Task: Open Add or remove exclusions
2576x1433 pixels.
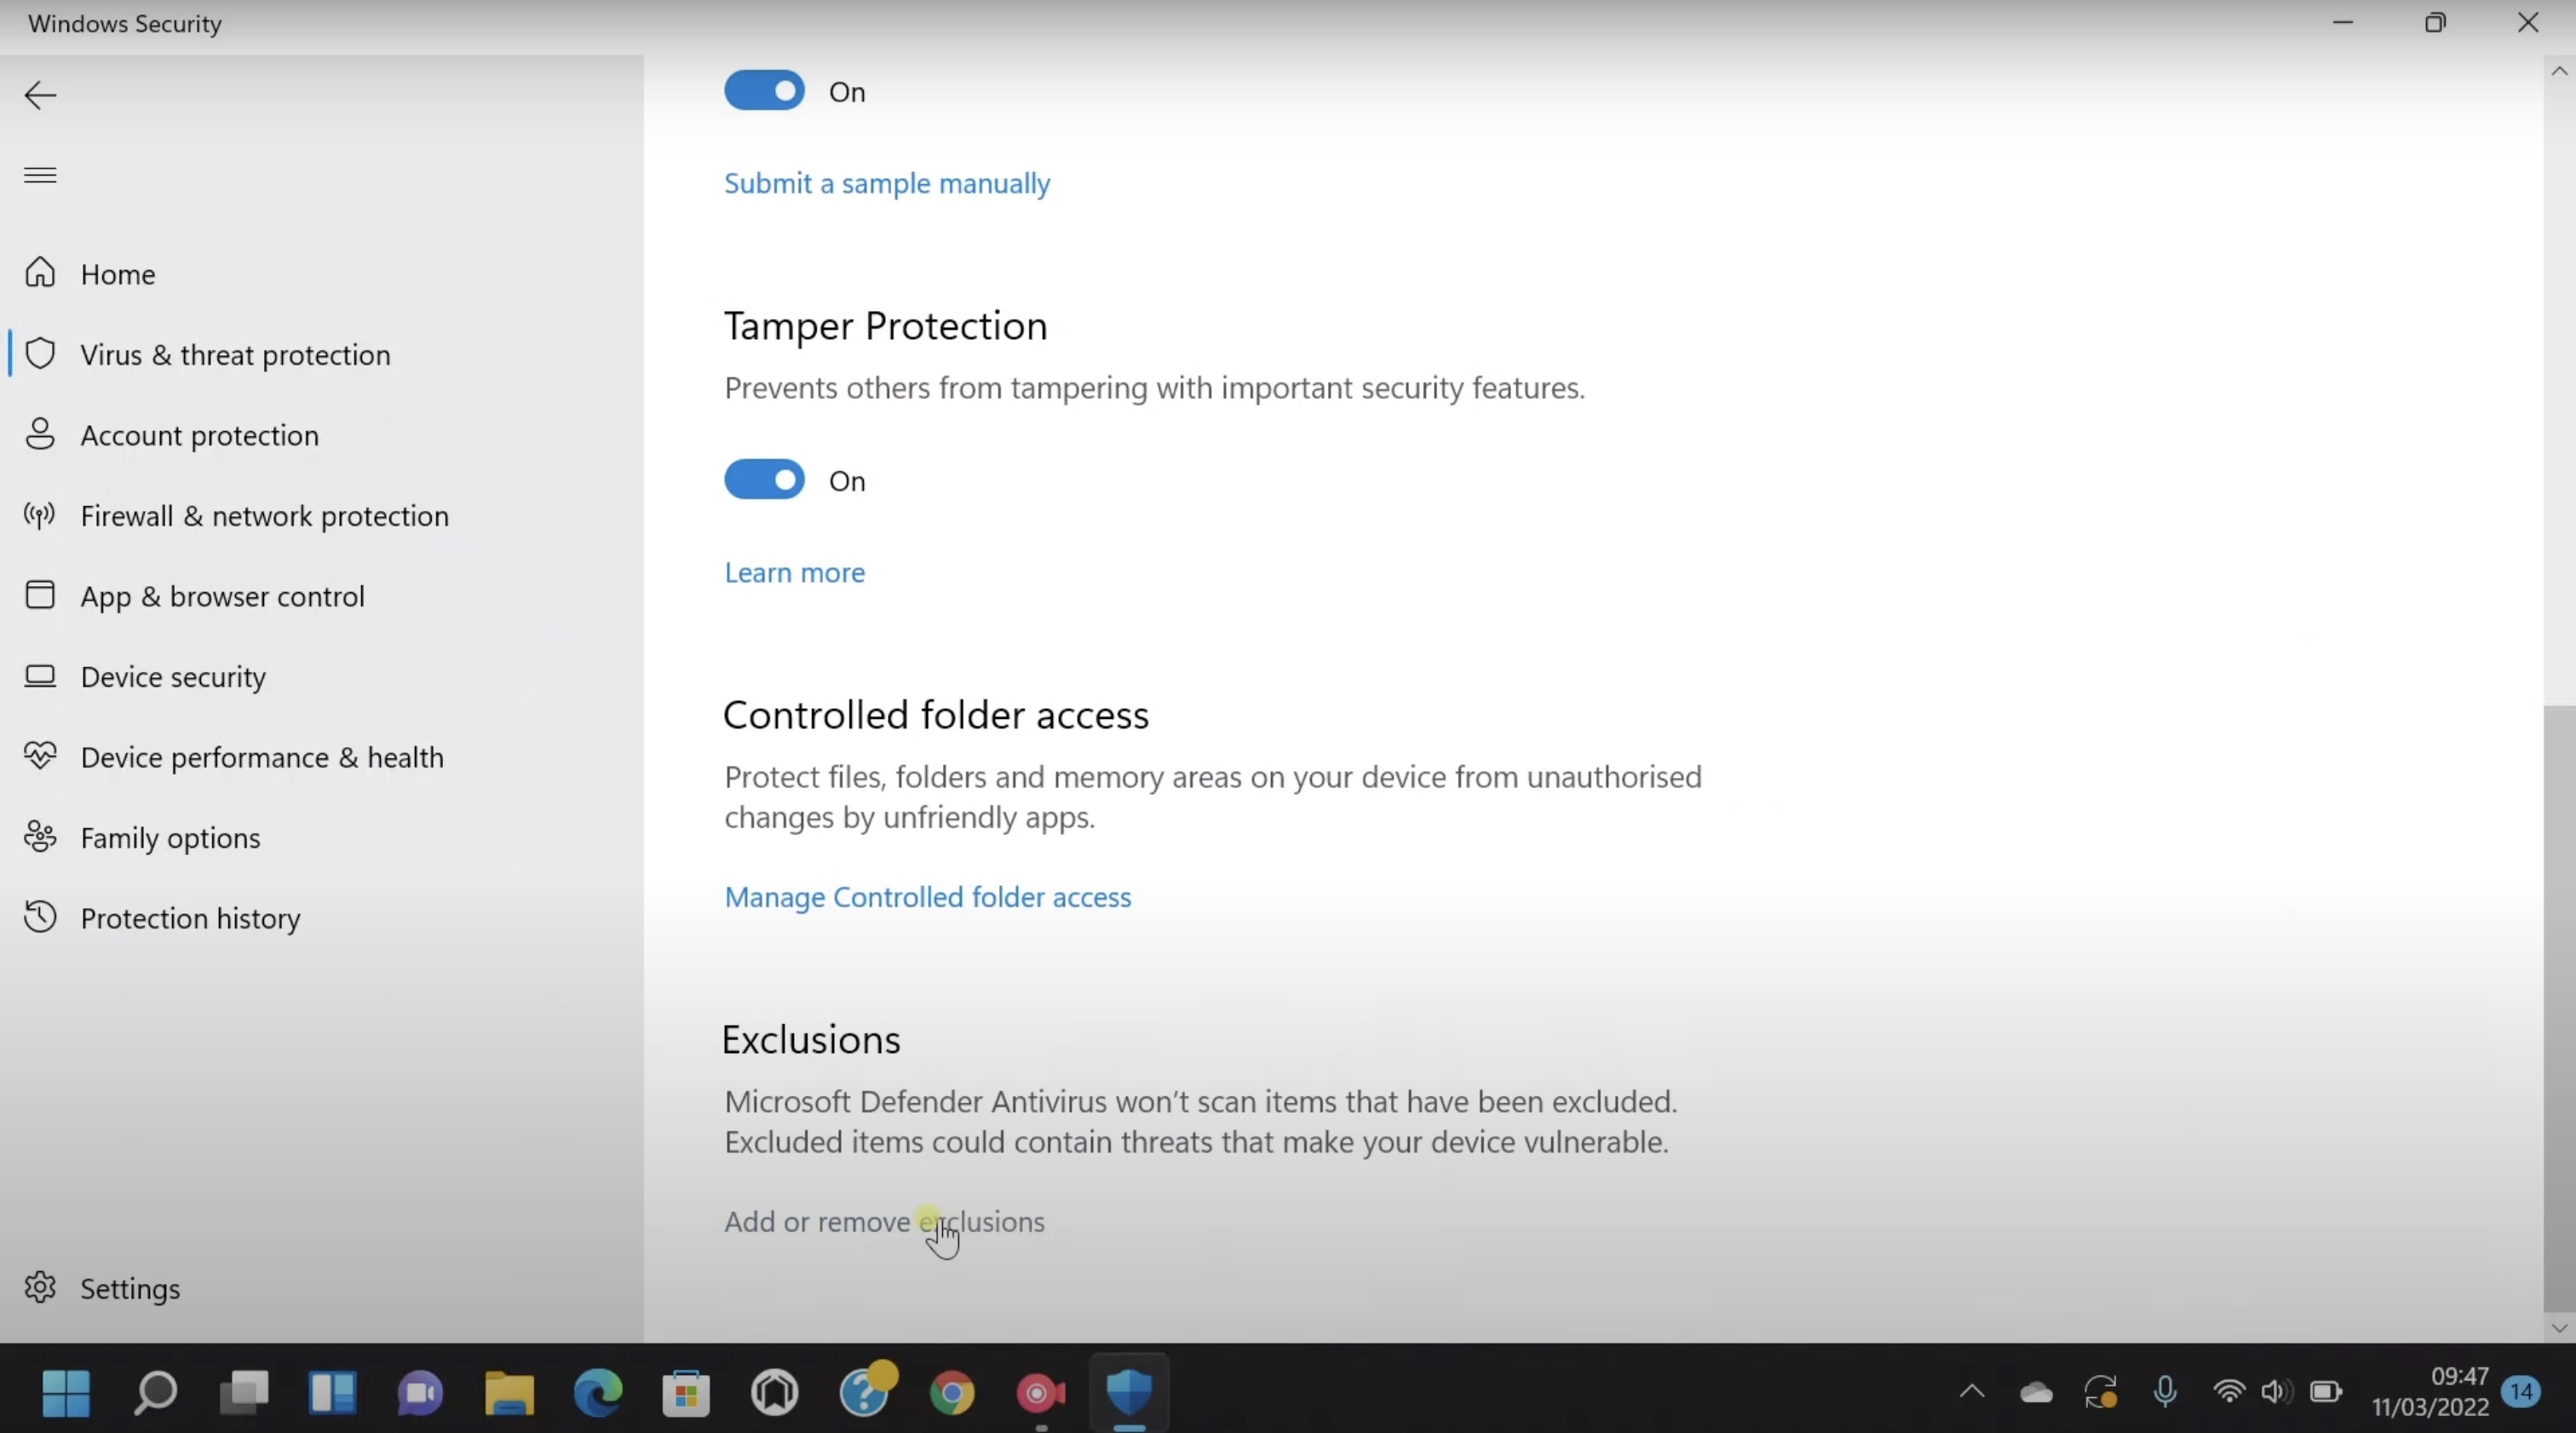Action: click(x=884, y=1221)
